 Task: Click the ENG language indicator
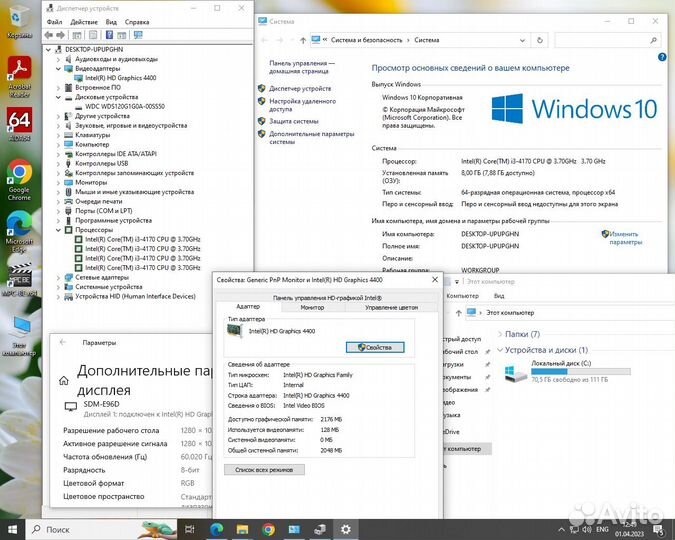click(x=602, y=529)
